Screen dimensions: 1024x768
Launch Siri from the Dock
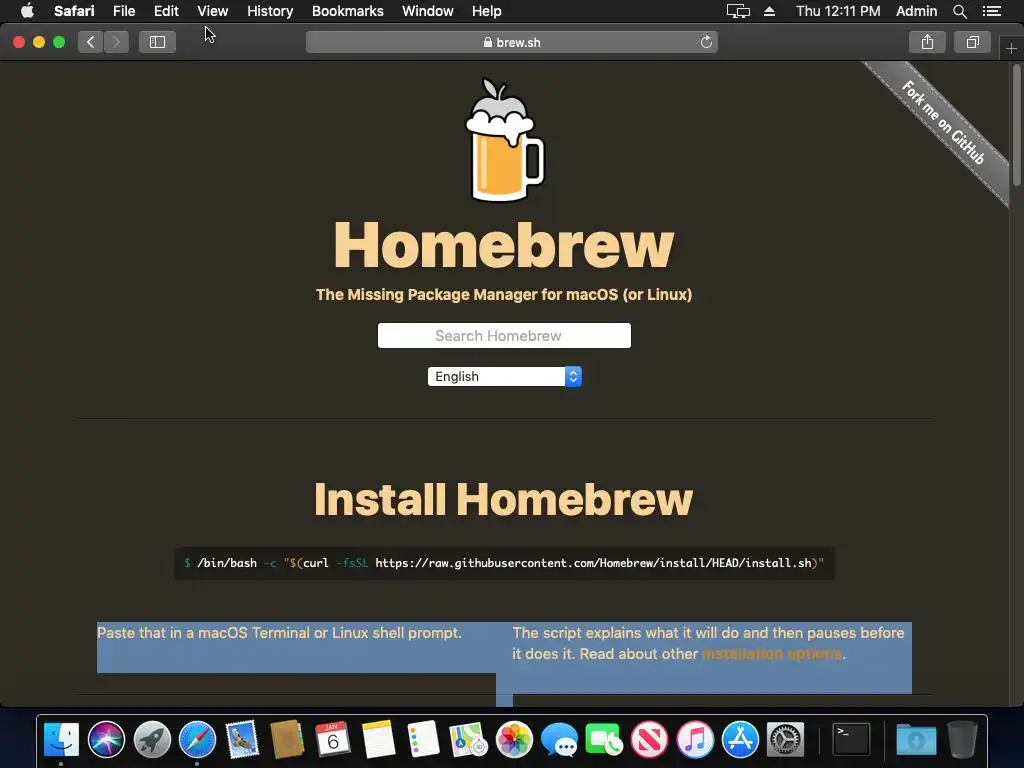point(106,740)
